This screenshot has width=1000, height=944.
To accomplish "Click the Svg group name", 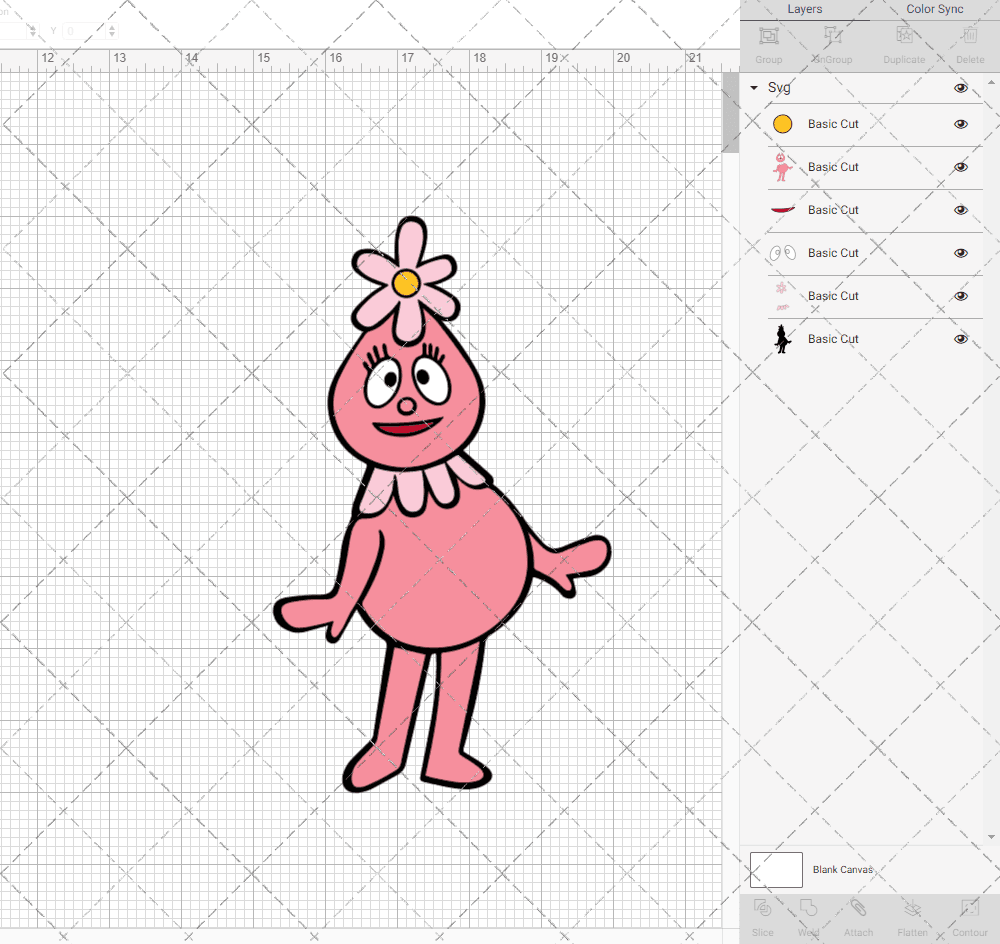I will point(779,87).
